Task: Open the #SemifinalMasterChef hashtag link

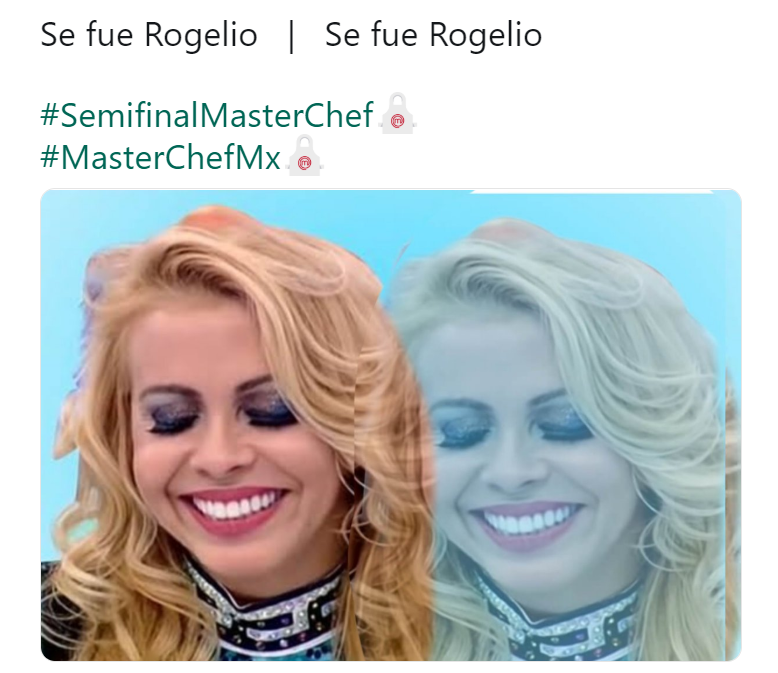Action: (x=206, y=115)
